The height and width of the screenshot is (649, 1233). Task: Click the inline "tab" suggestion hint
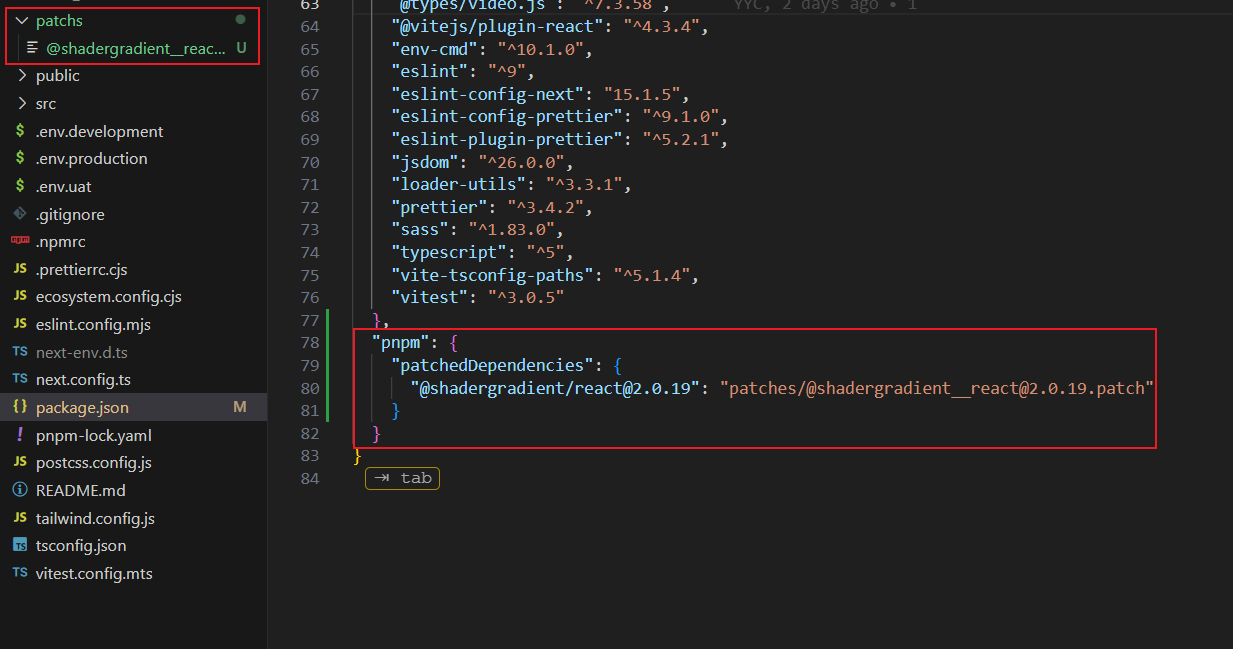coord(403,478)
